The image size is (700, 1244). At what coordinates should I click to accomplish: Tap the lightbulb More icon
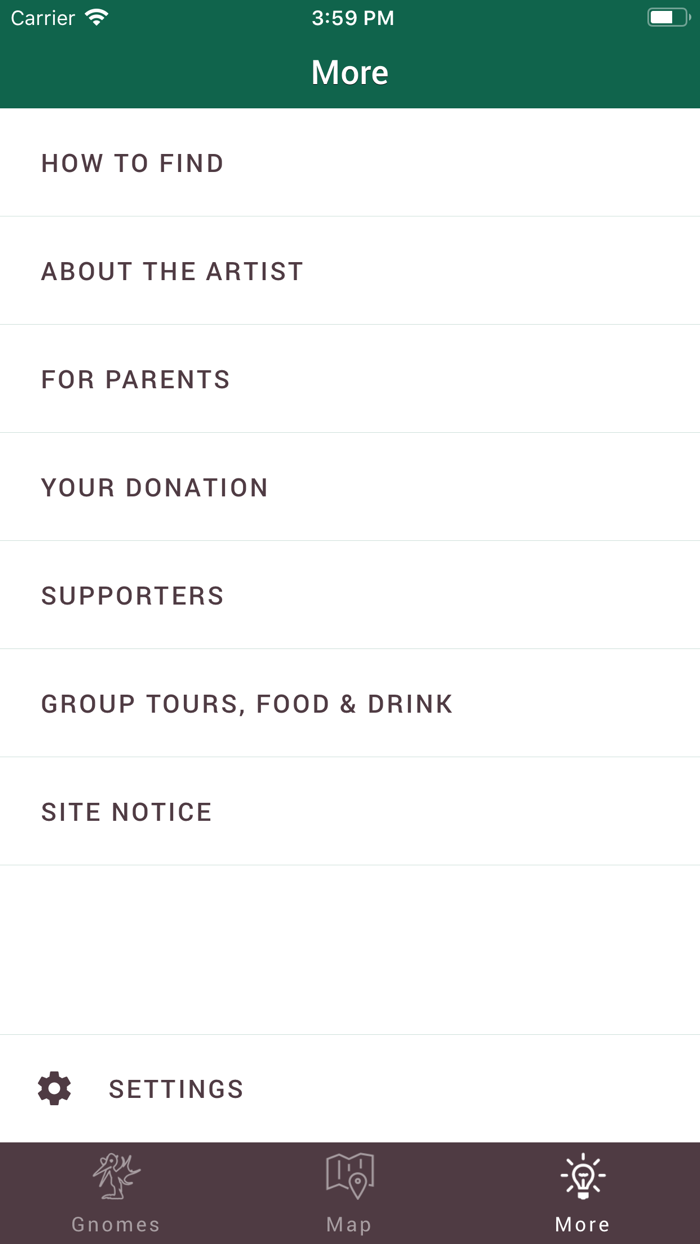pos(582,1176)
